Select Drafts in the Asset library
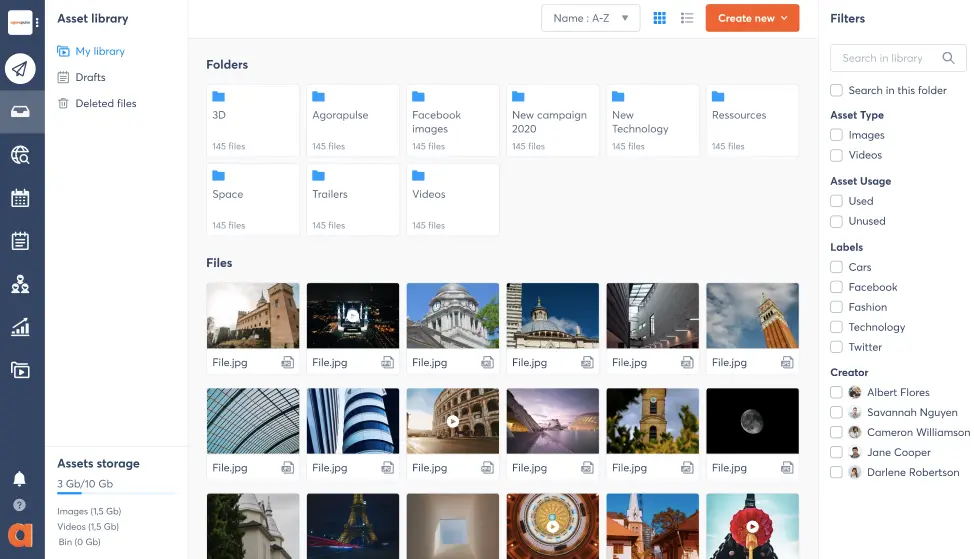Screen dimensions: 974x559 click(90, 77)
